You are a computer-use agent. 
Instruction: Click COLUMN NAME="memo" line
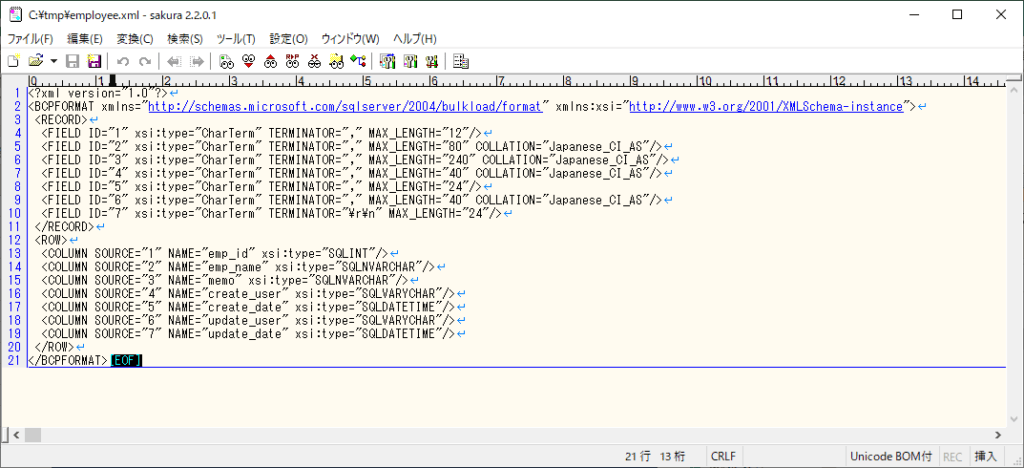pyautogui.click(x=225, y=279)
